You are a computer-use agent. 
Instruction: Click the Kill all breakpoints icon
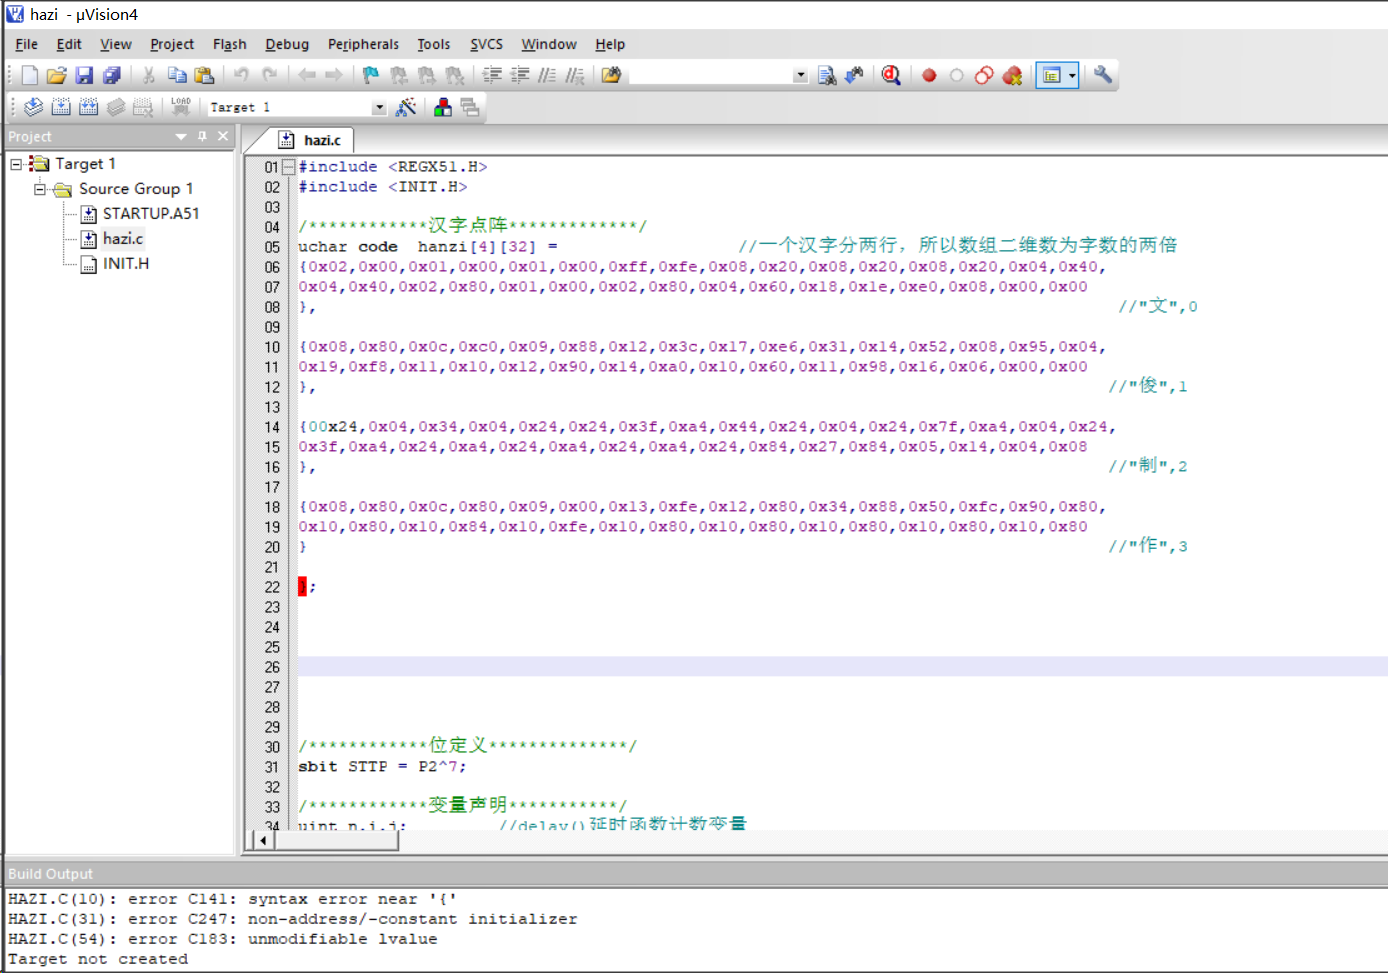point(1013,75)
